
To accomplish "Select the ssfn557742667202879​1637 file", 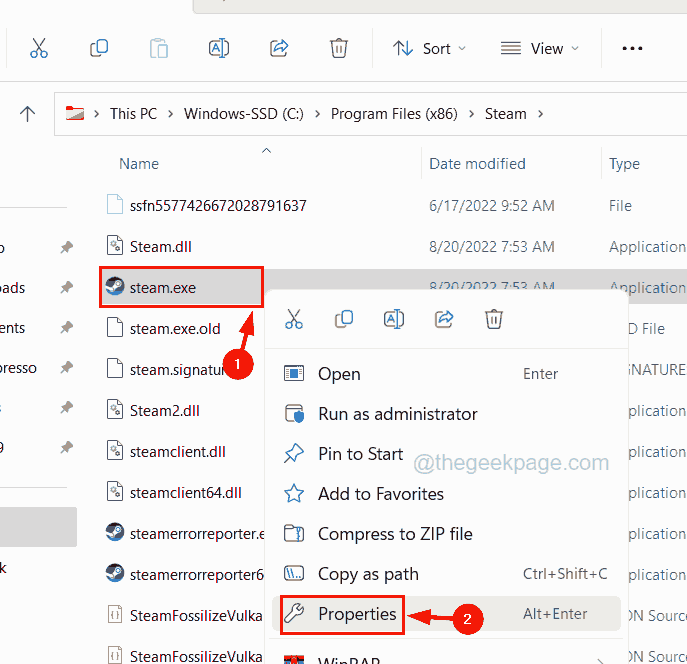I will pos(218,205).
